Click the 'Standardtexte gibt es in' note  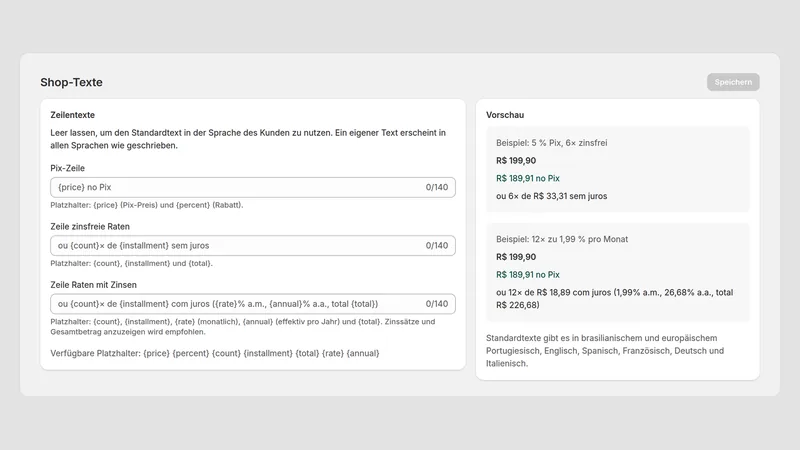click(x=605, y=351)
